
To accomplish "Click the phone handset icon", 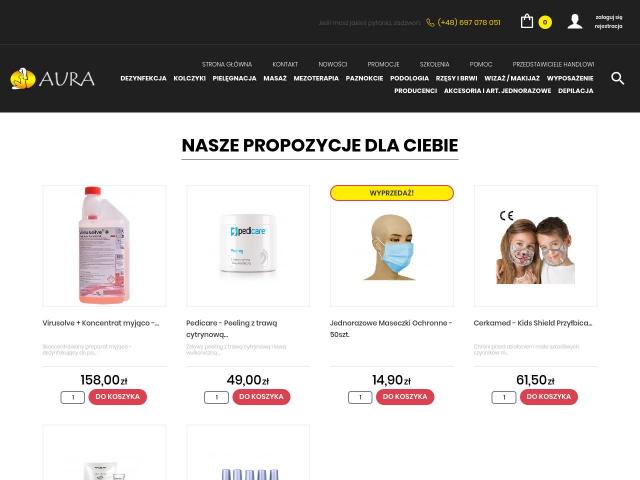I will tap(430, 23).
